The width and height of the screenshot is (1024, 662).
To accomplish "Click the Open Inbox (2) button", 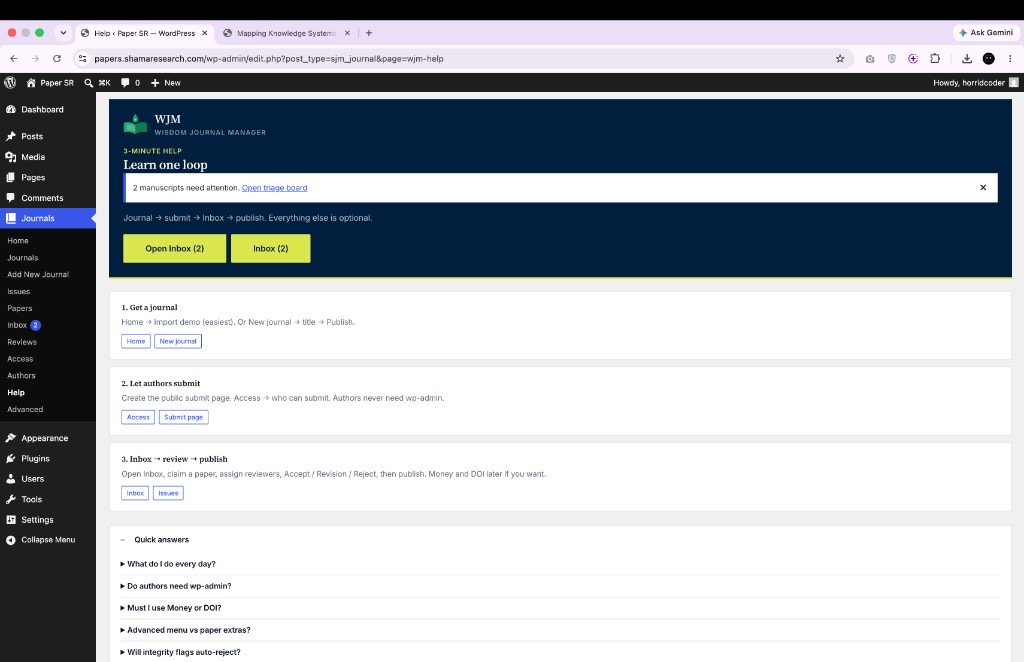I will pyautogui.click(x=174, y=249).
